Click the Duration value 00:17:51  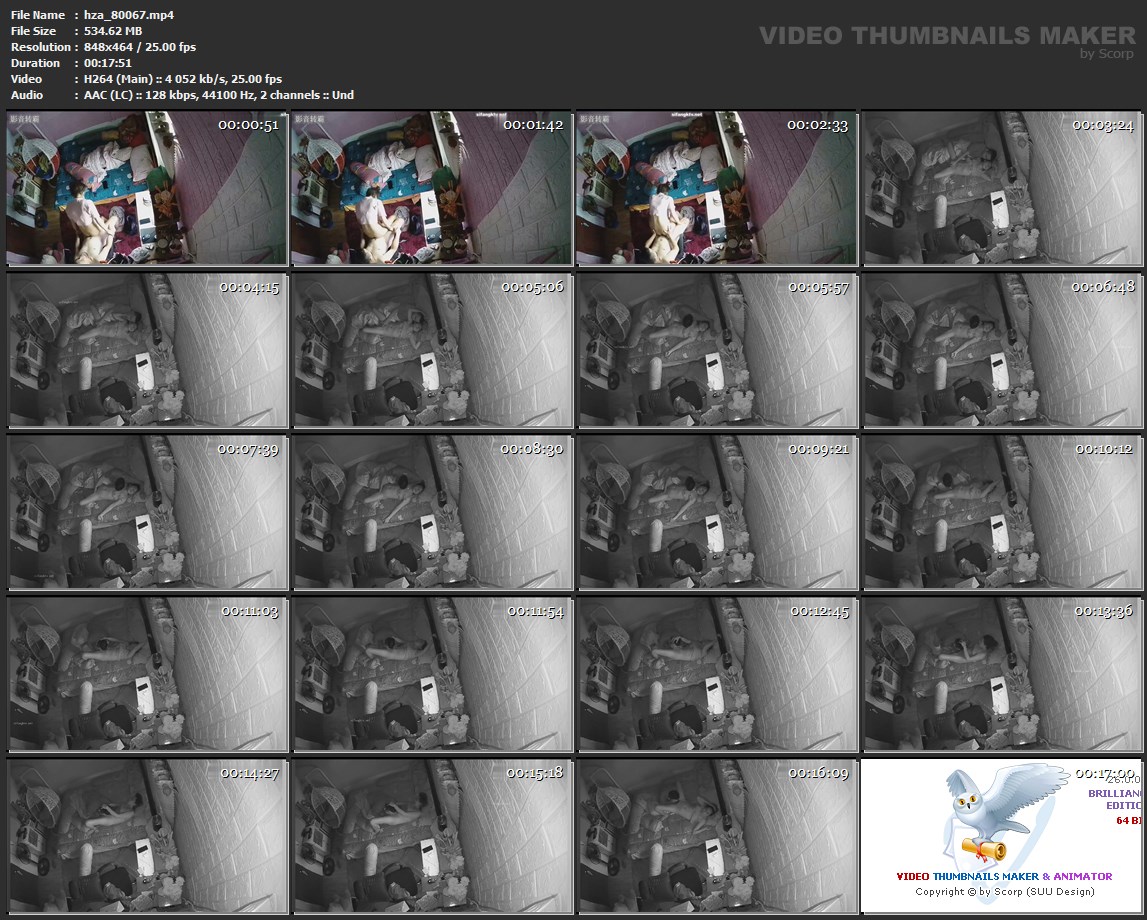point(110,63)
